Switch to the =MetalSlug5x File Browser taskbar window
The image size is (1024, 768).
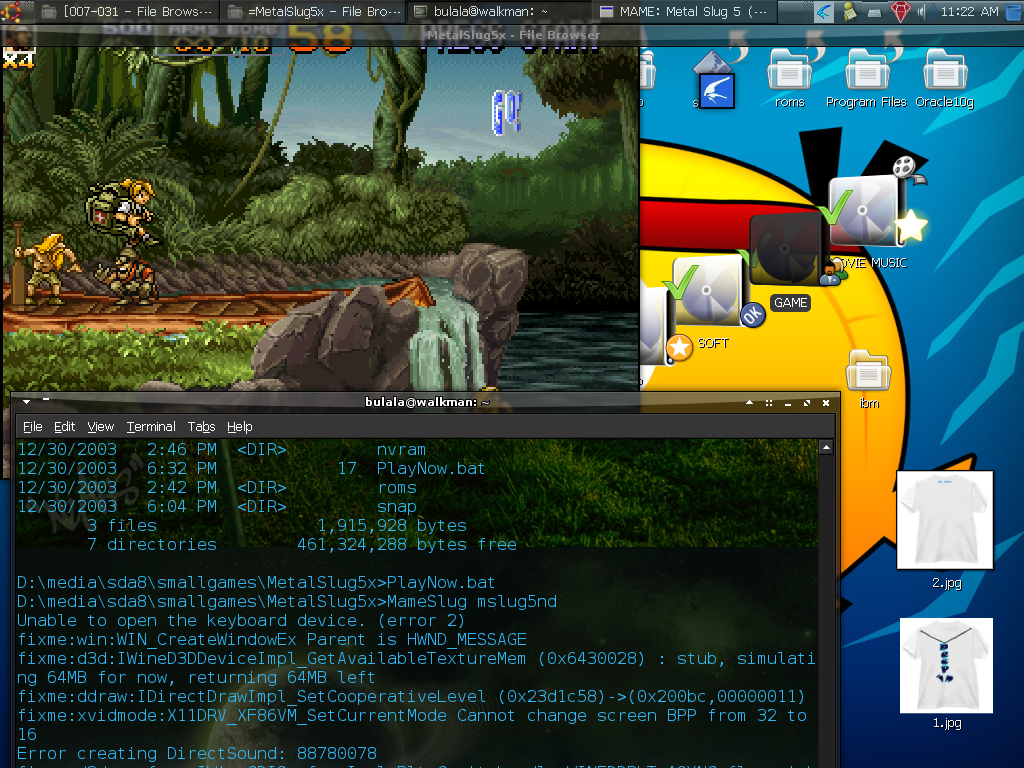point(314,11)
